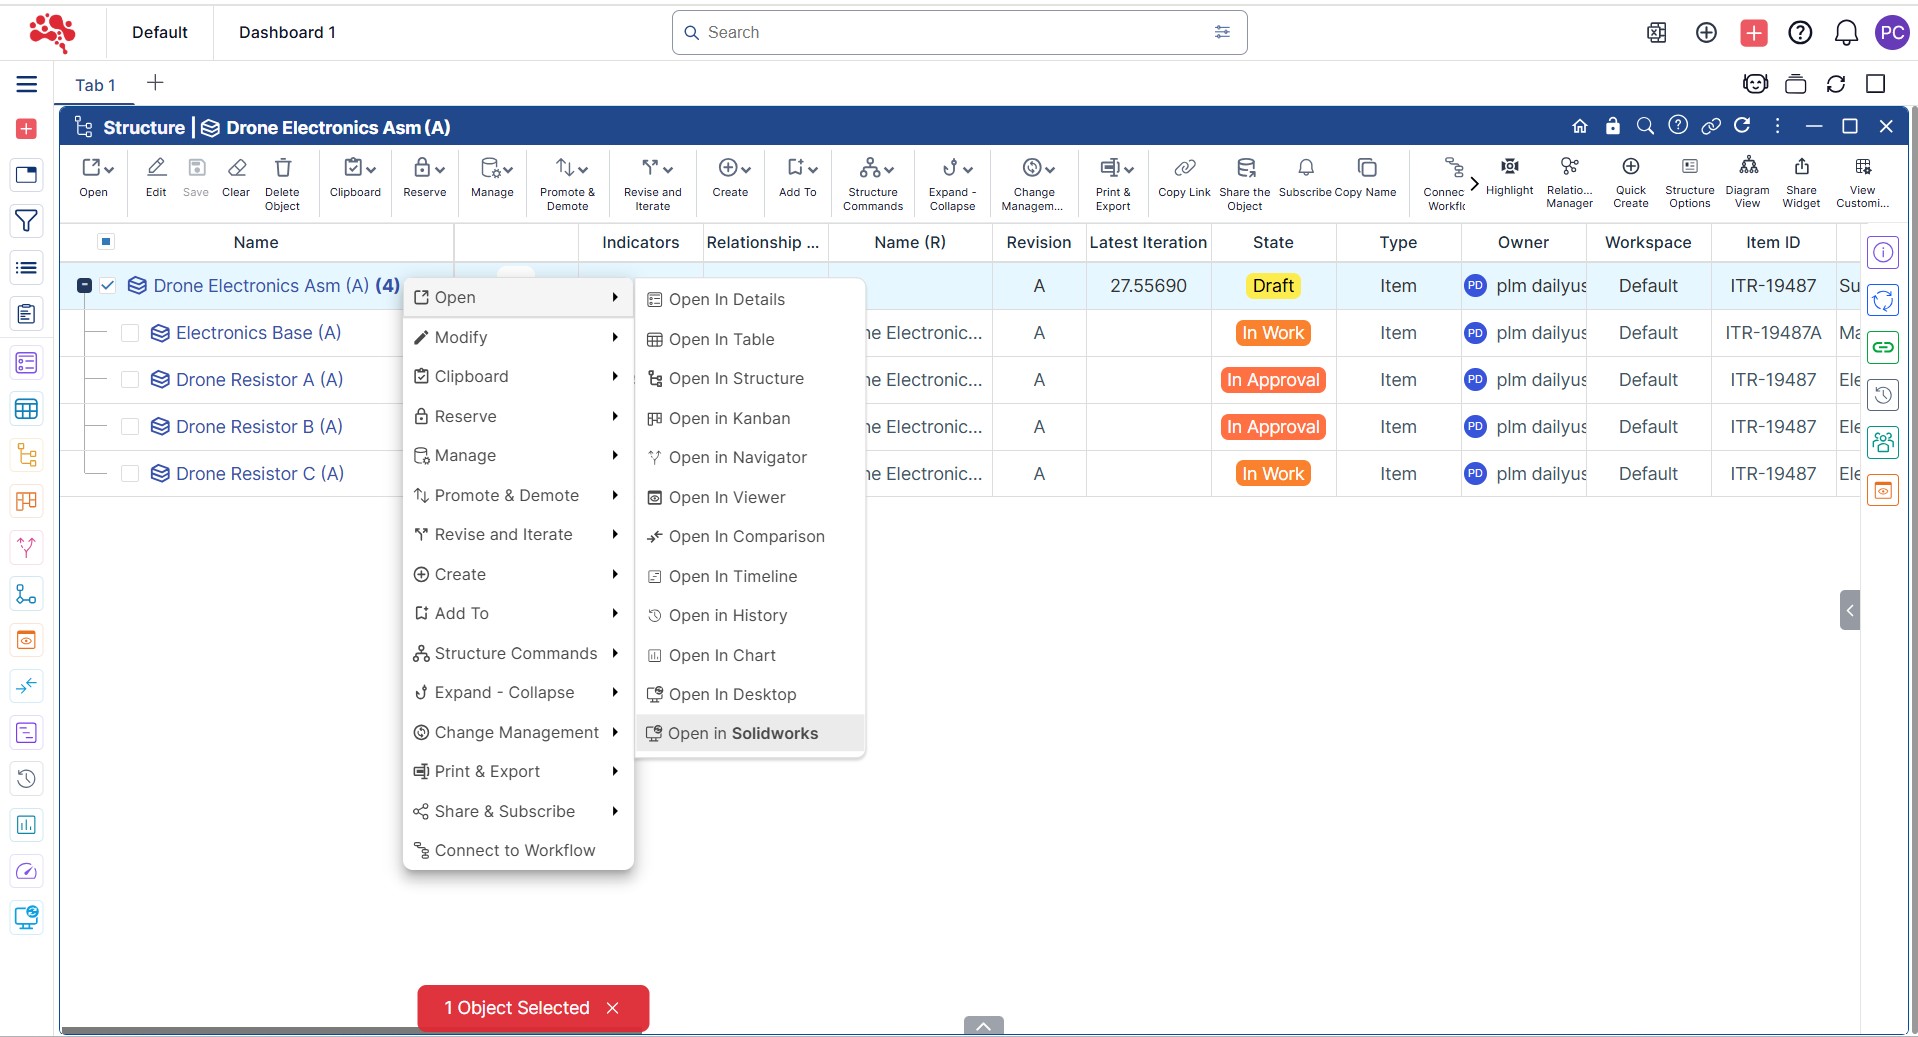Dismiss the 1 Object Selected banner
The image size is (1918, 1037).
click(612, 1008)
